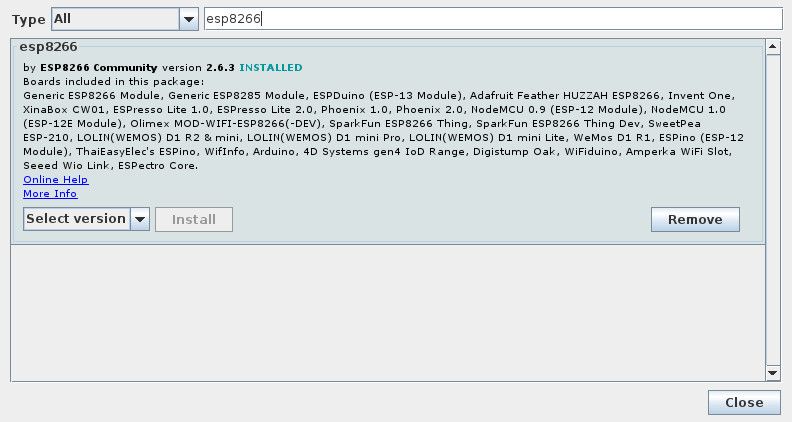Open the Select version dropdown

86,219
